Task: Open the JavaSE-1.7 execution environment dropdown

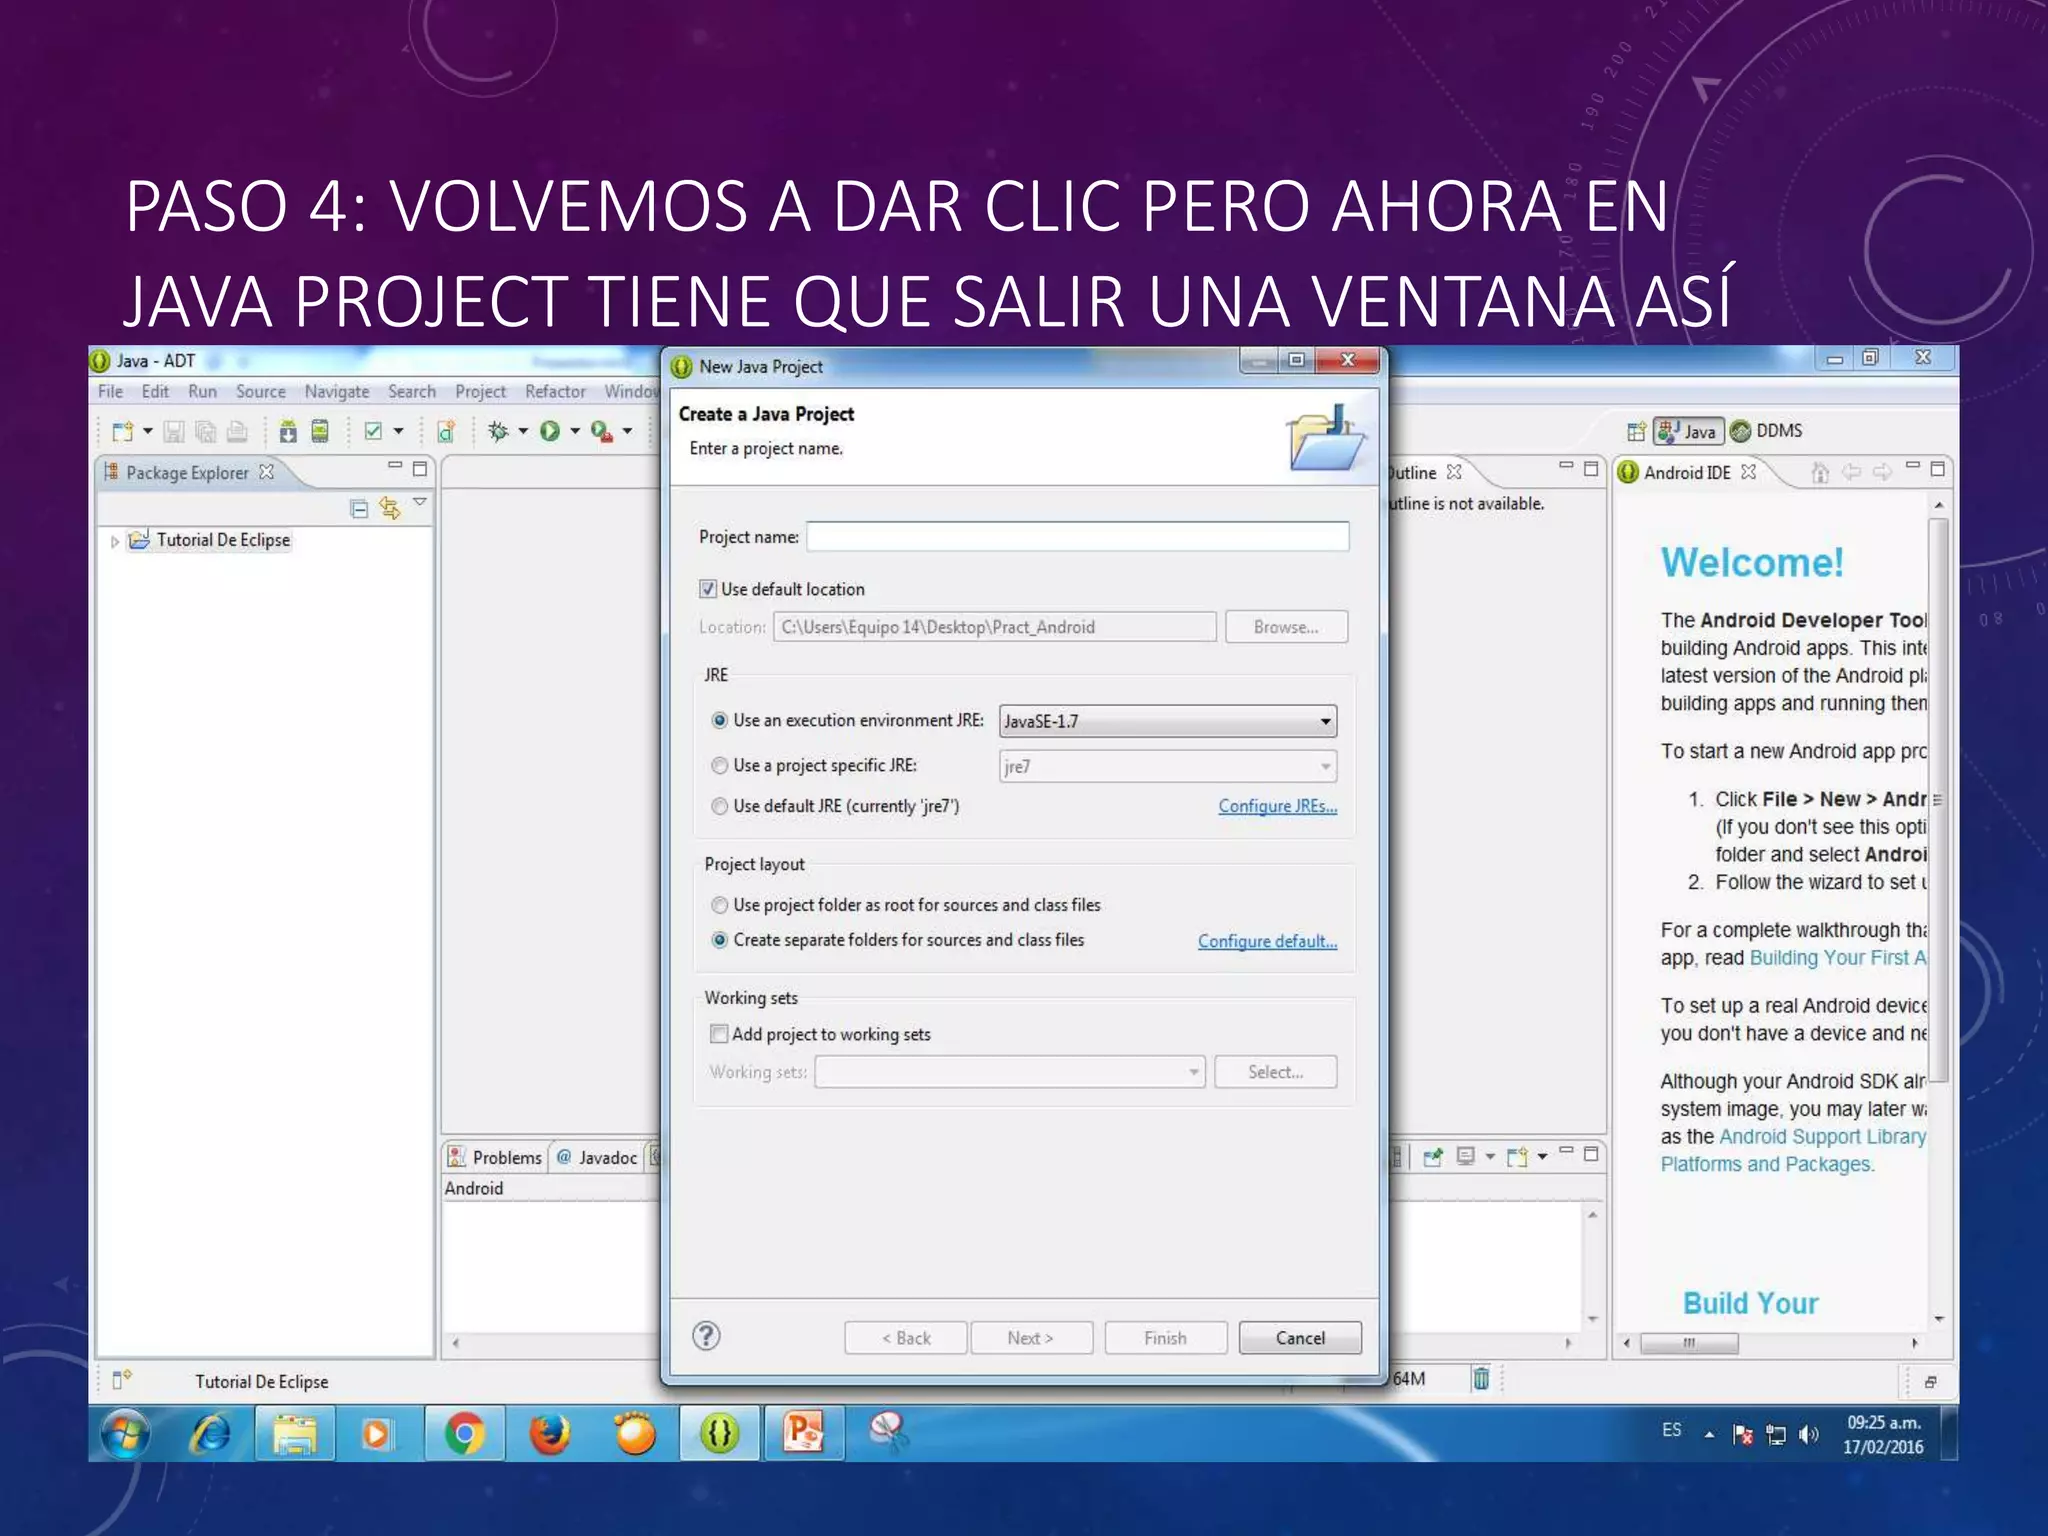Action: pos(1167,721)
